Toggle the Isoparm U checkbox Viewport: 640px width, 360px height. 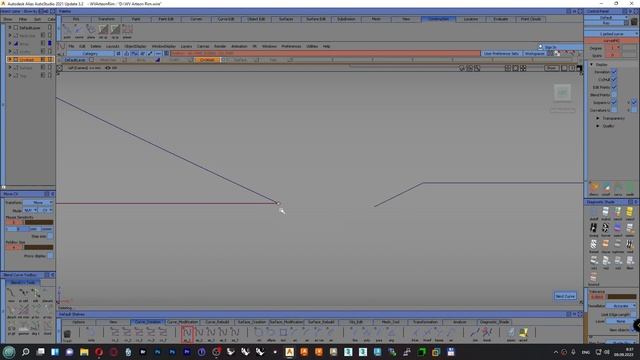coord(613,102)
